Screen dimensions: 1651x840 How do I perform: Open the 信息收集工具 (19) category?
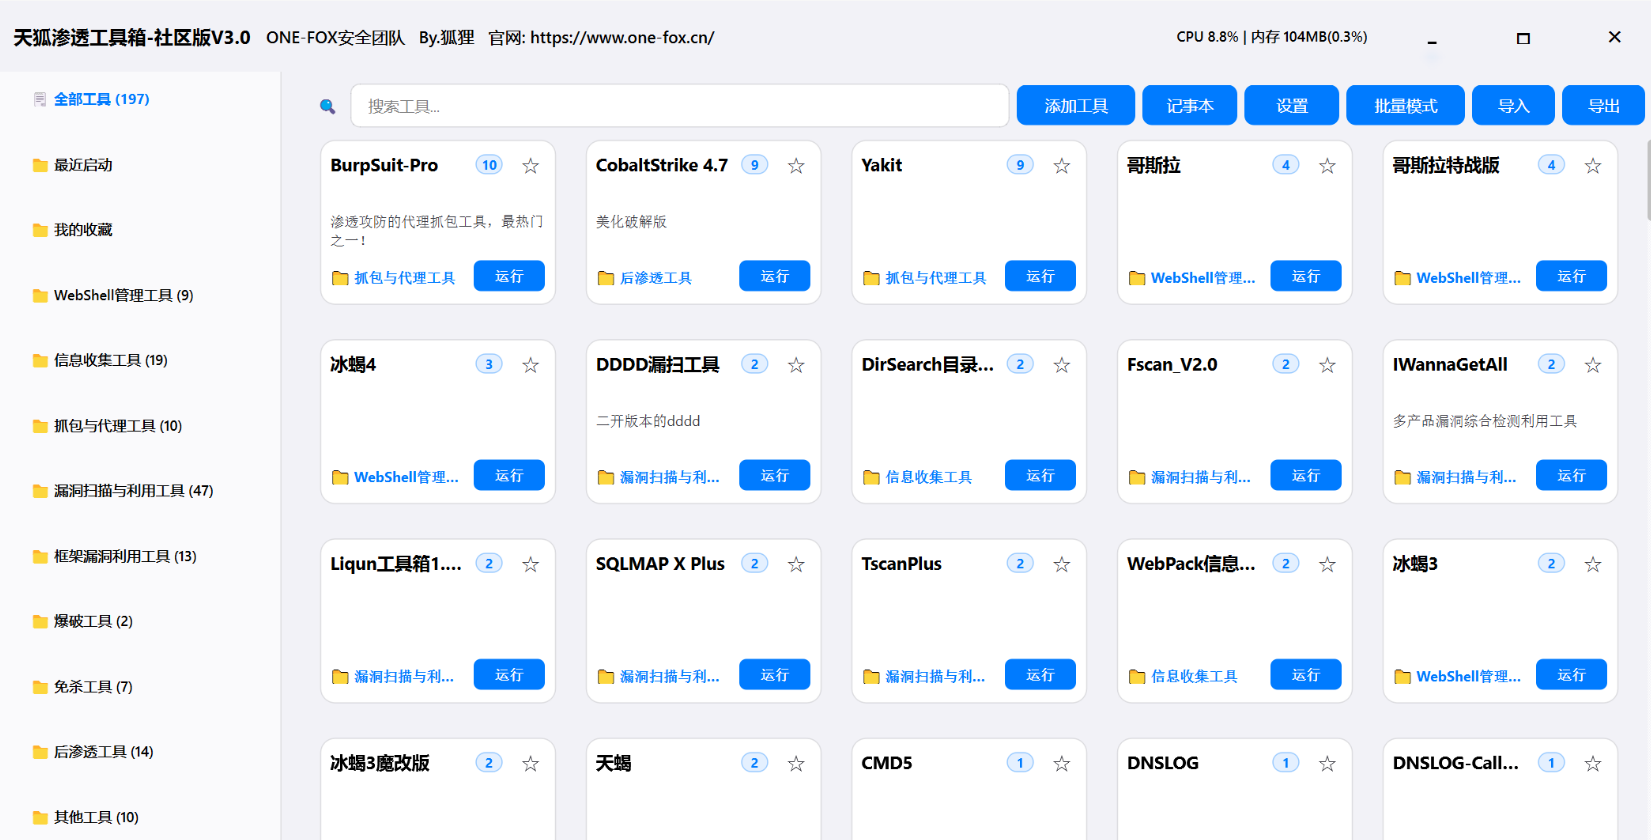click(x=110, y=360)
